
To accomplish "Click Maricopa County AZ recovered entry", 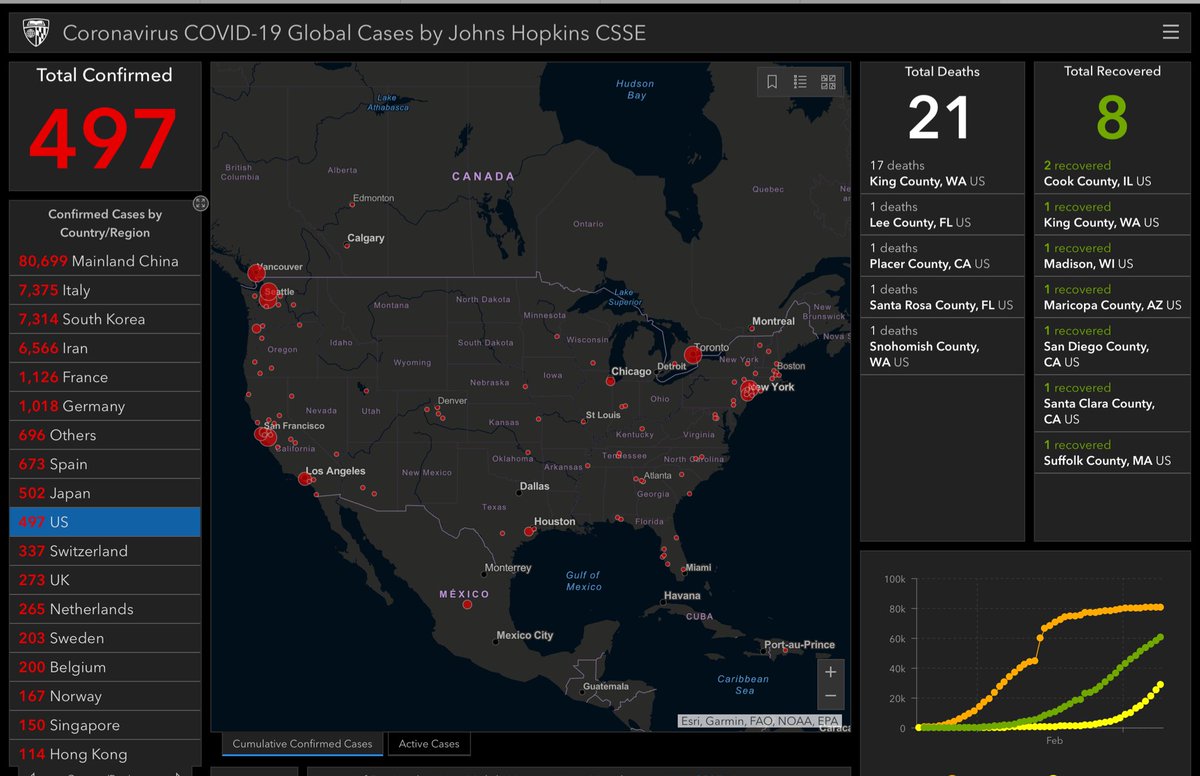I will point(1112,296).
